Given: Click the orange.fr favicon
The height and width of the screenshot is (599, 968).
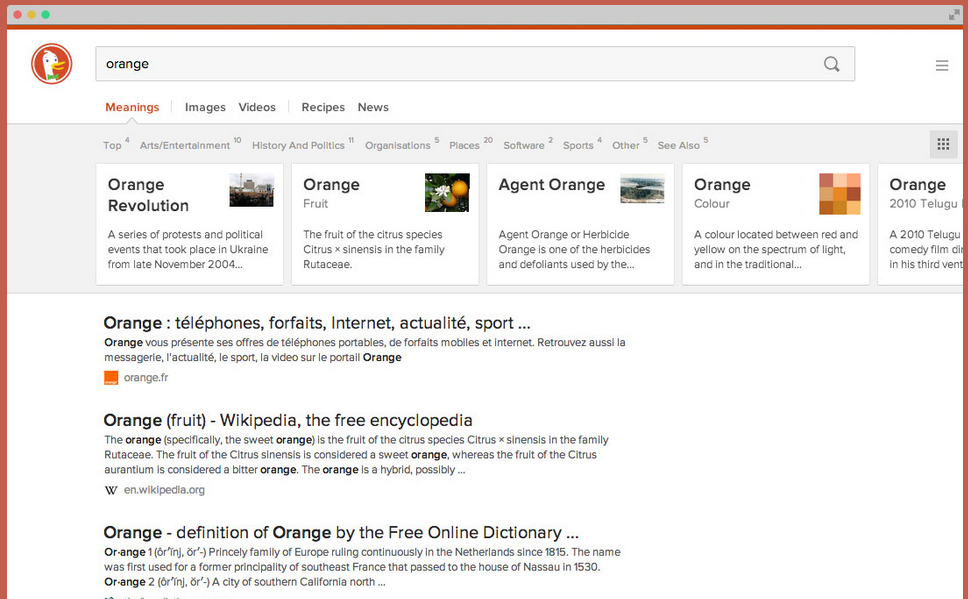Looking at the screenshot, I should [111, 378].
